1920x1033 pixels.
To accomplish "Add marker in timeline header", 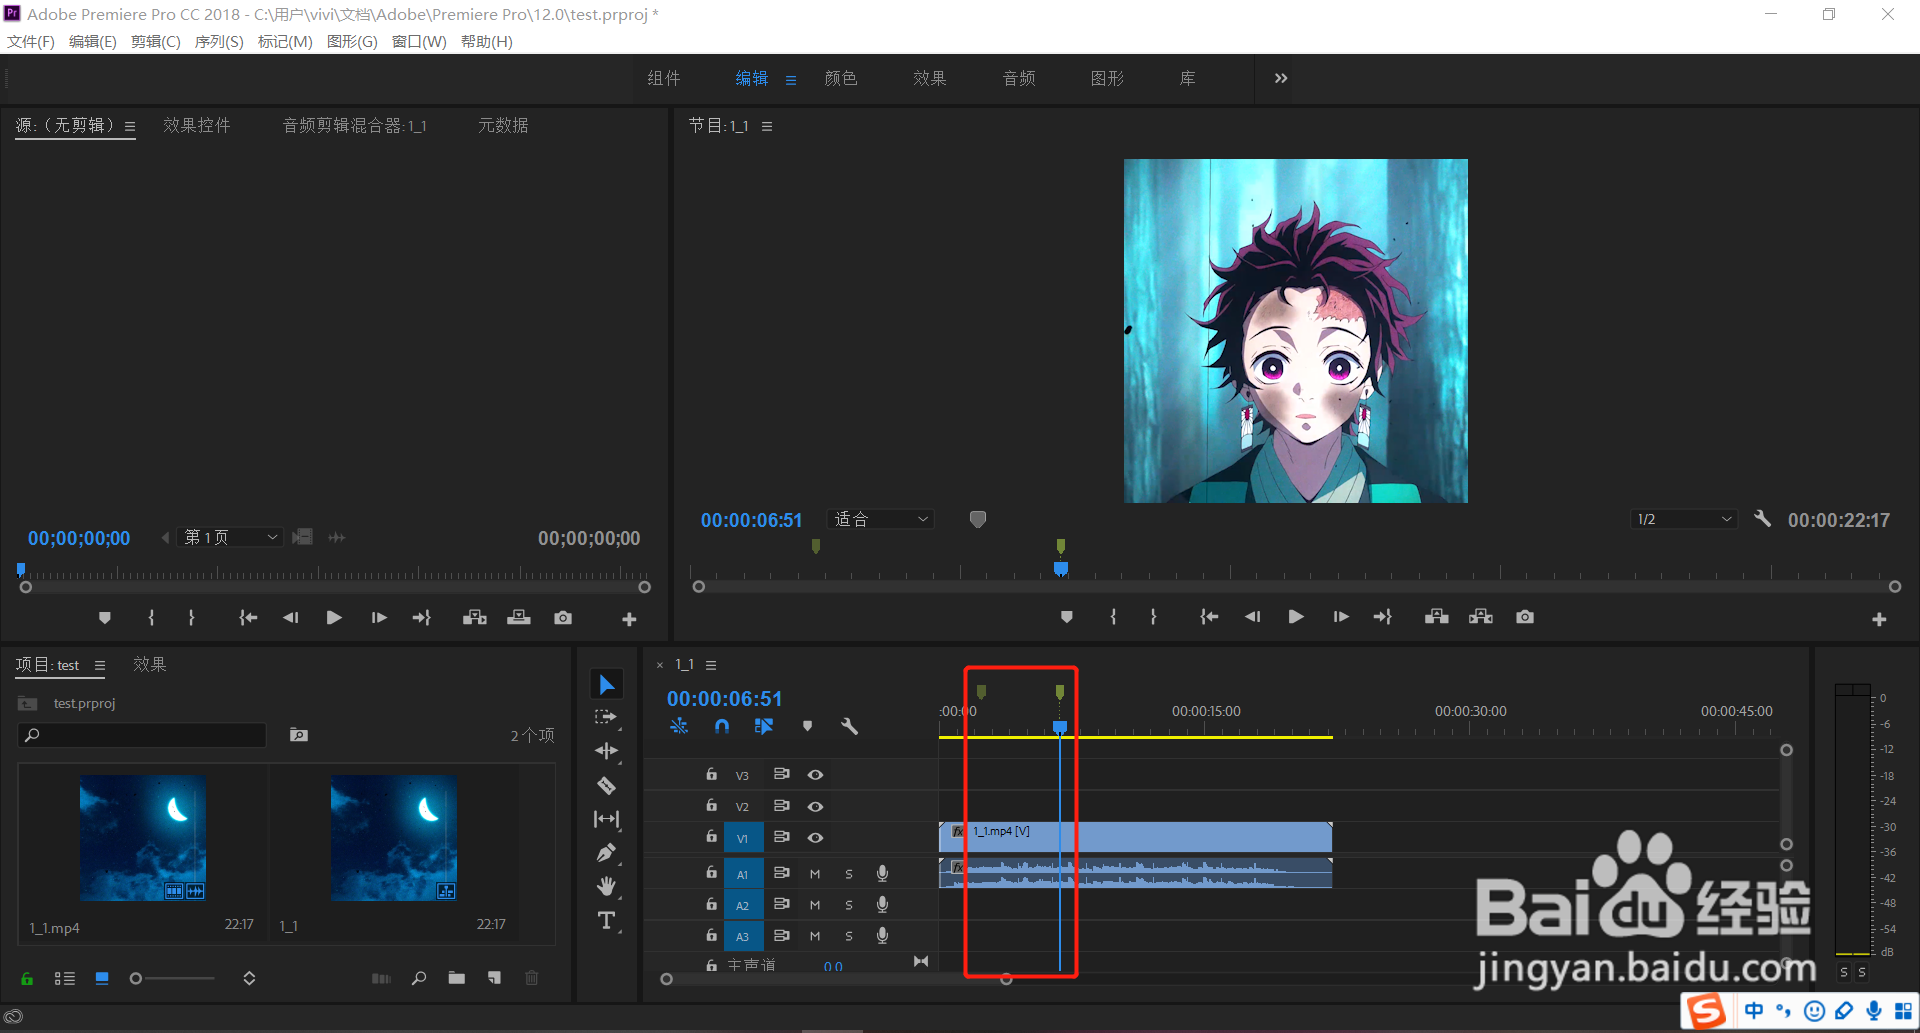I will point(807,727).
